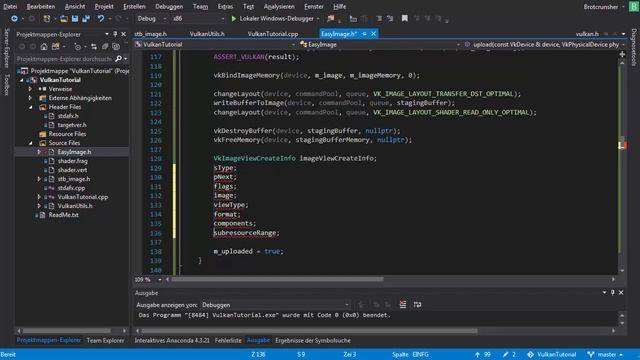Click the code editor horizontal scrollbar thumb
The image size is (640, 360).
click(x=277, y=280)
